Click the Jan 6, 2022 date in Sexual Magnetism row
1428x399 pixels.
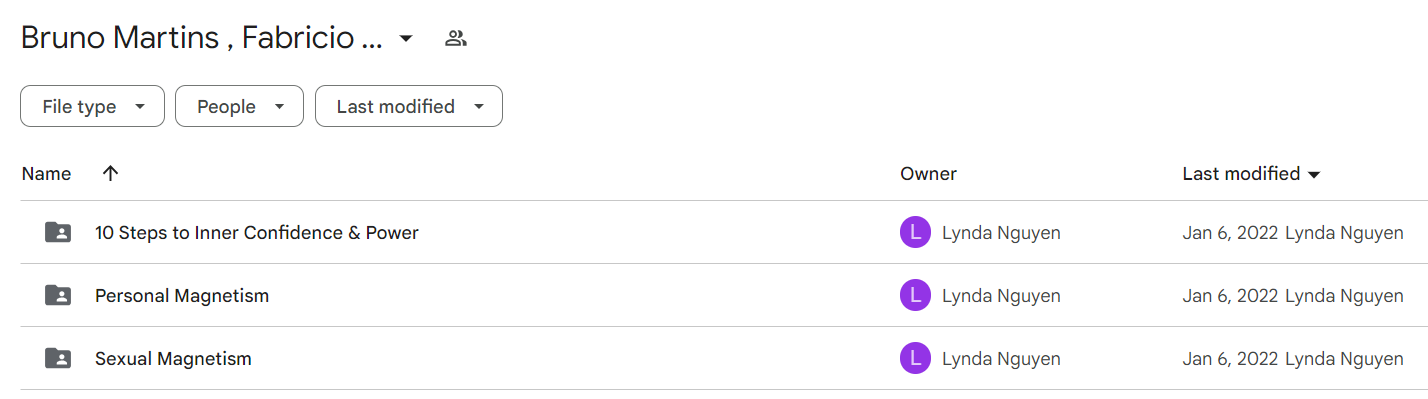1230,358
